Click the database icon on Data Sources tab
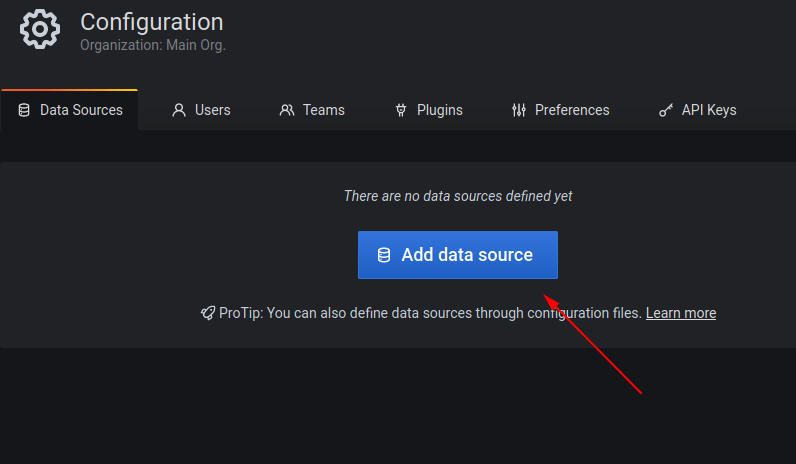Image resolution: width=796 pixels, height=464 pixels. pyautogui.click(x=24, y=110)
